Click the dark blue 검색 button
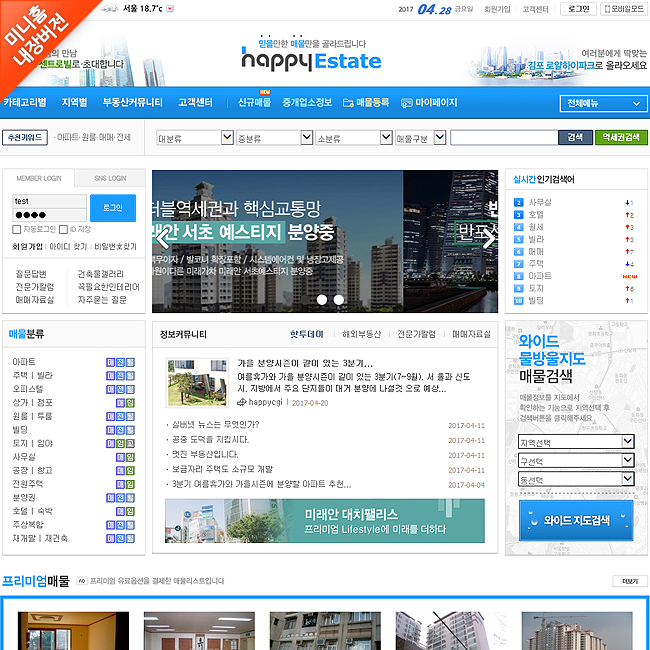 click(575, 137)
